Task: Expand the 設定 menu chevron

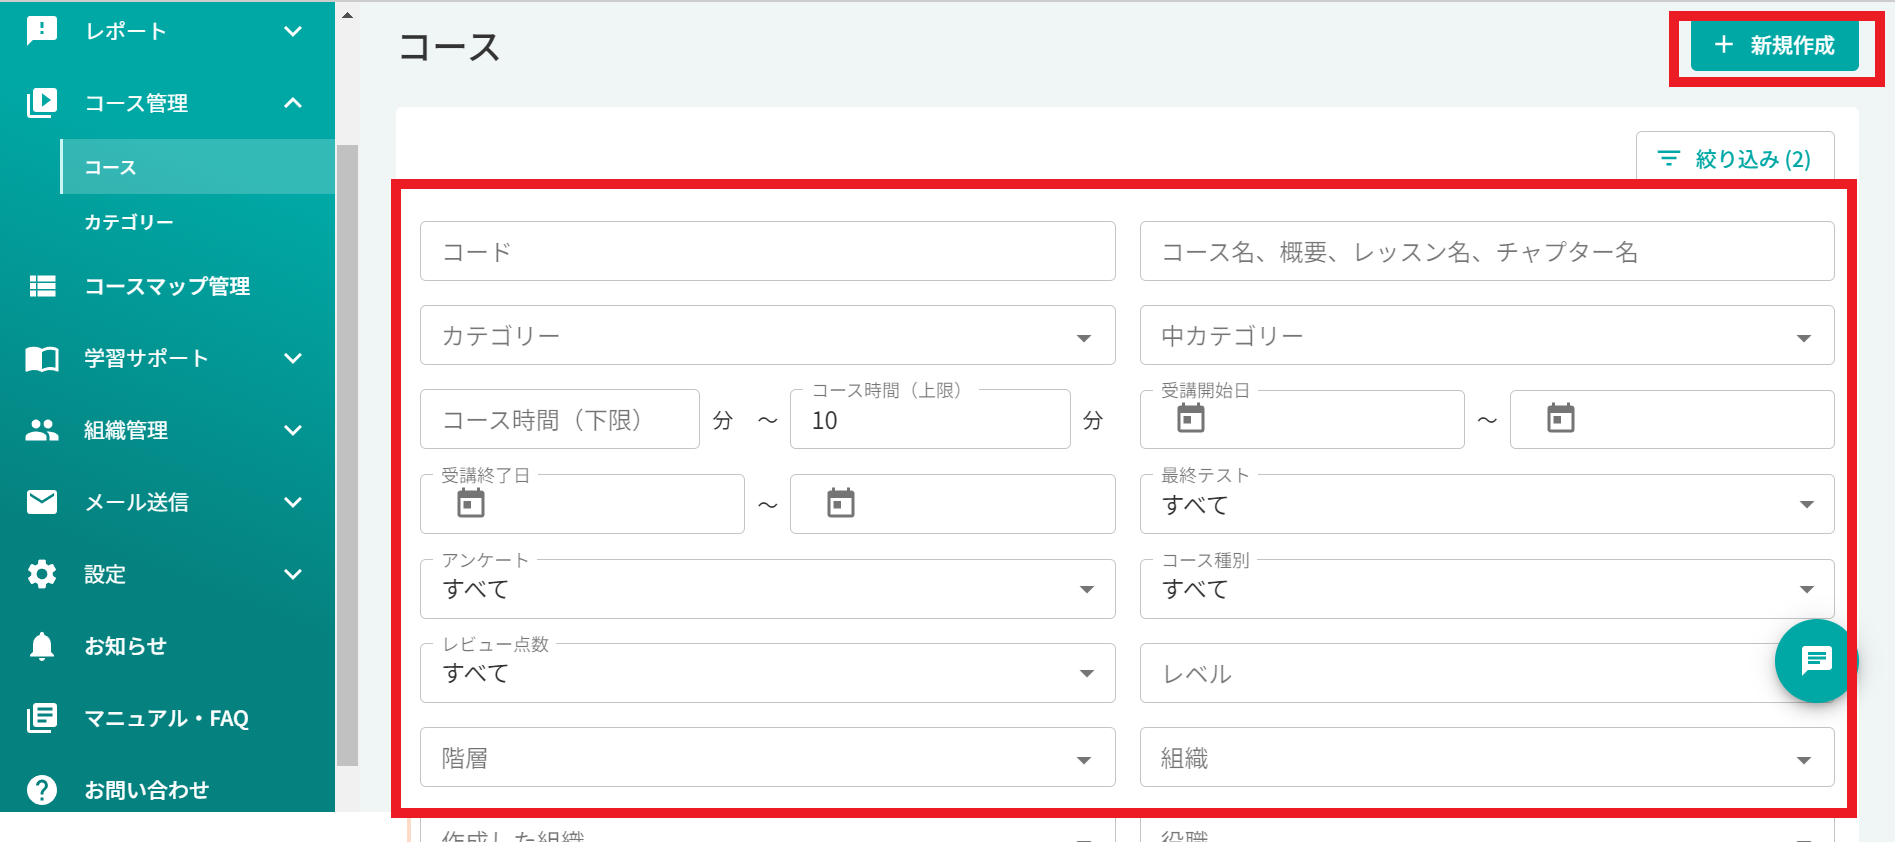Action: [293, 574]
